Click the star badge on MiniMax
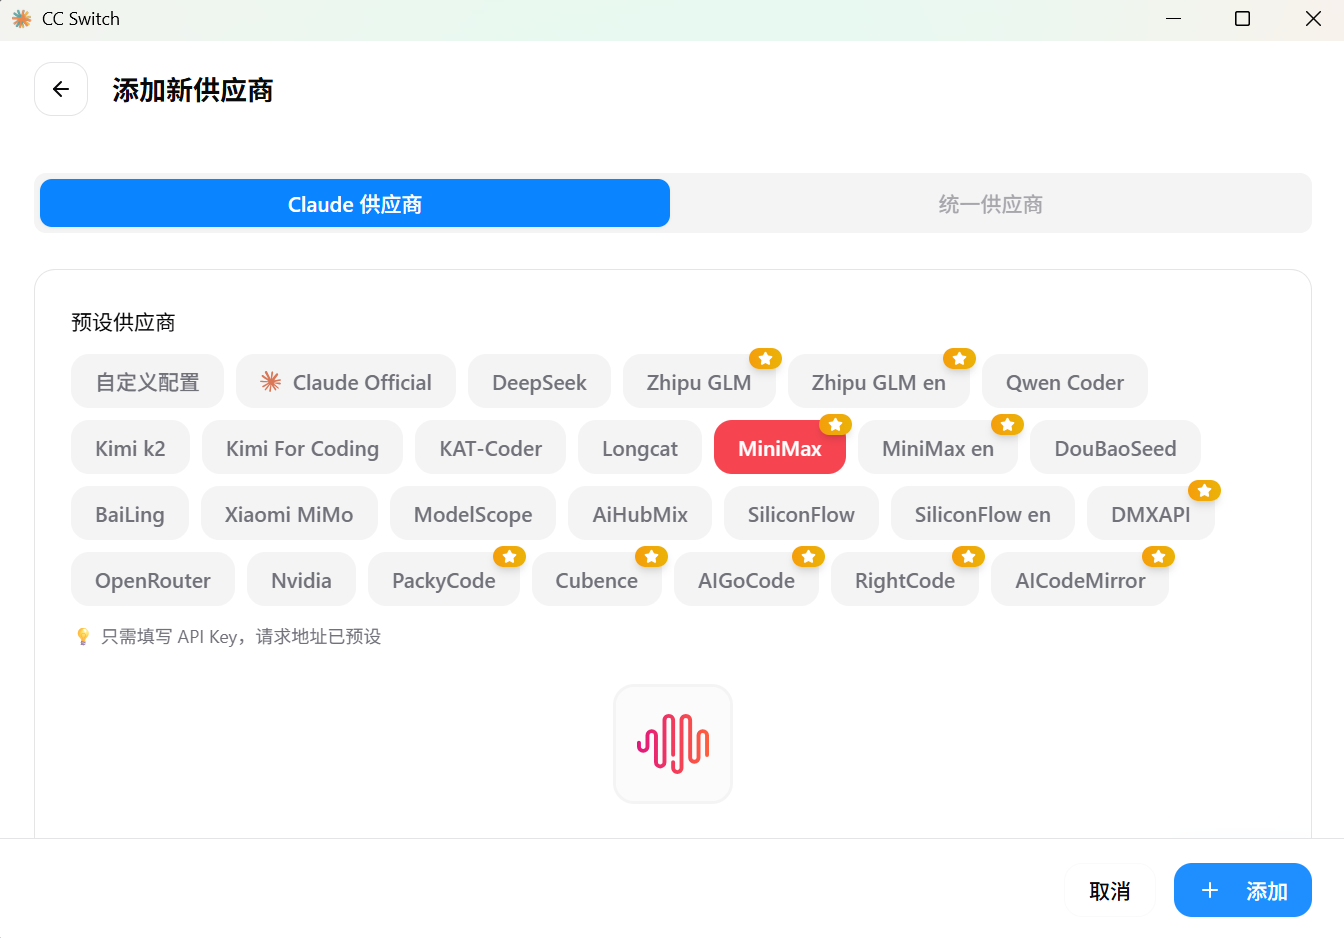 point(835,424)
